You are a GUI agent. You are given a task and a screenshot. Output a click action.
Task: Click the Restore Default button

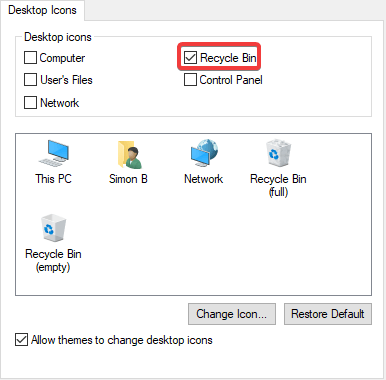point(328,314)
